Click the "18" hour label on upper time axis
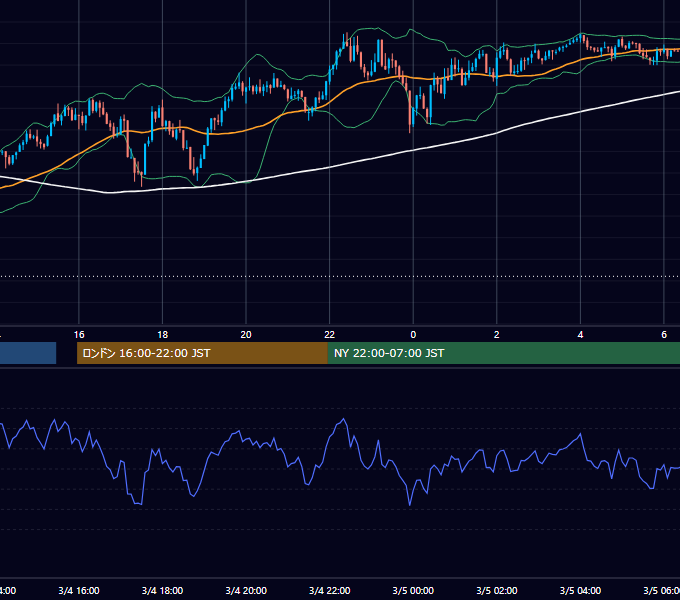 pyautogui.click(x=163, y=335)
